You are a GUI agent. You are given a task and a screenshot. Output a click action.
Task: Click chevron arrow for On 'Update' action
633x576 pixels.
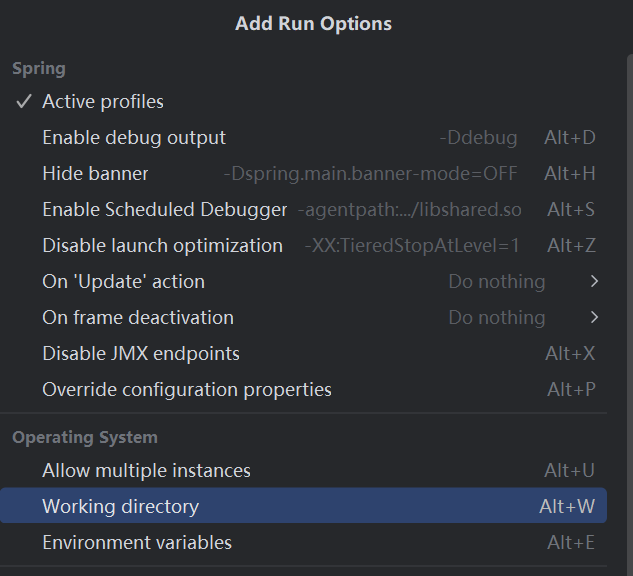pyautogui.click(x=595, y=282)
